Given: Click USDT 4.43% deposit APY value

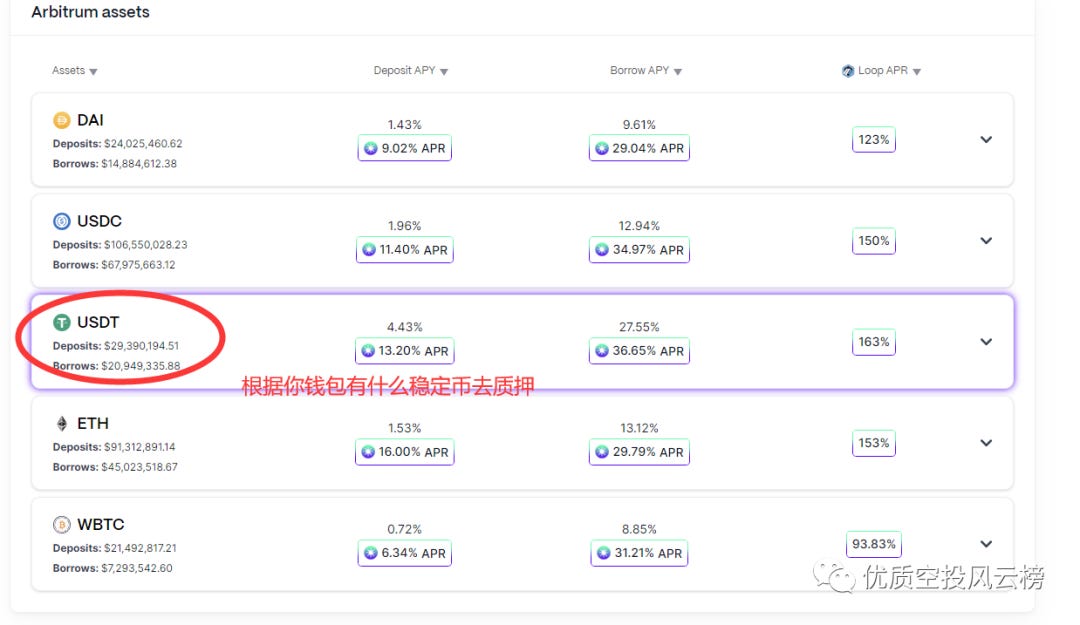Looking at the screenshot, I should (x=404, y=327).
